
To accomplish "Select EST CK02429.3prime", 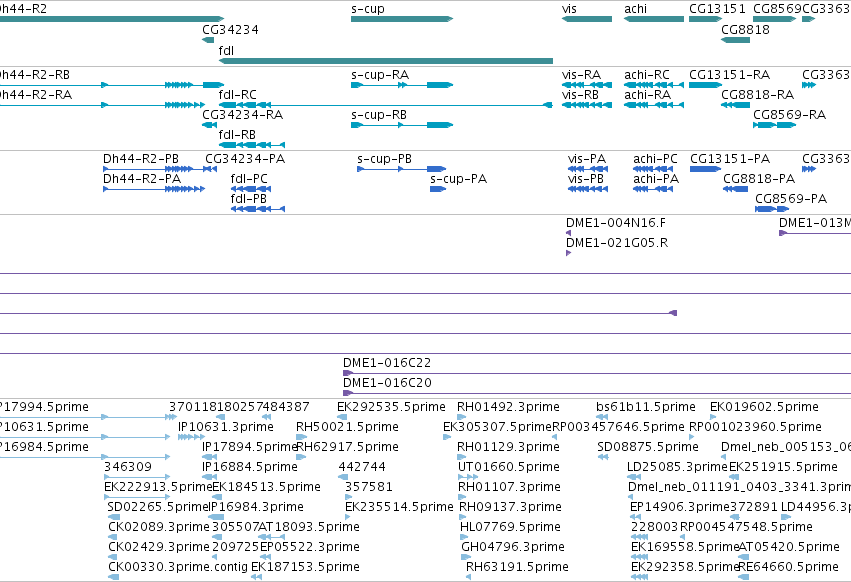I will point(113,558).
